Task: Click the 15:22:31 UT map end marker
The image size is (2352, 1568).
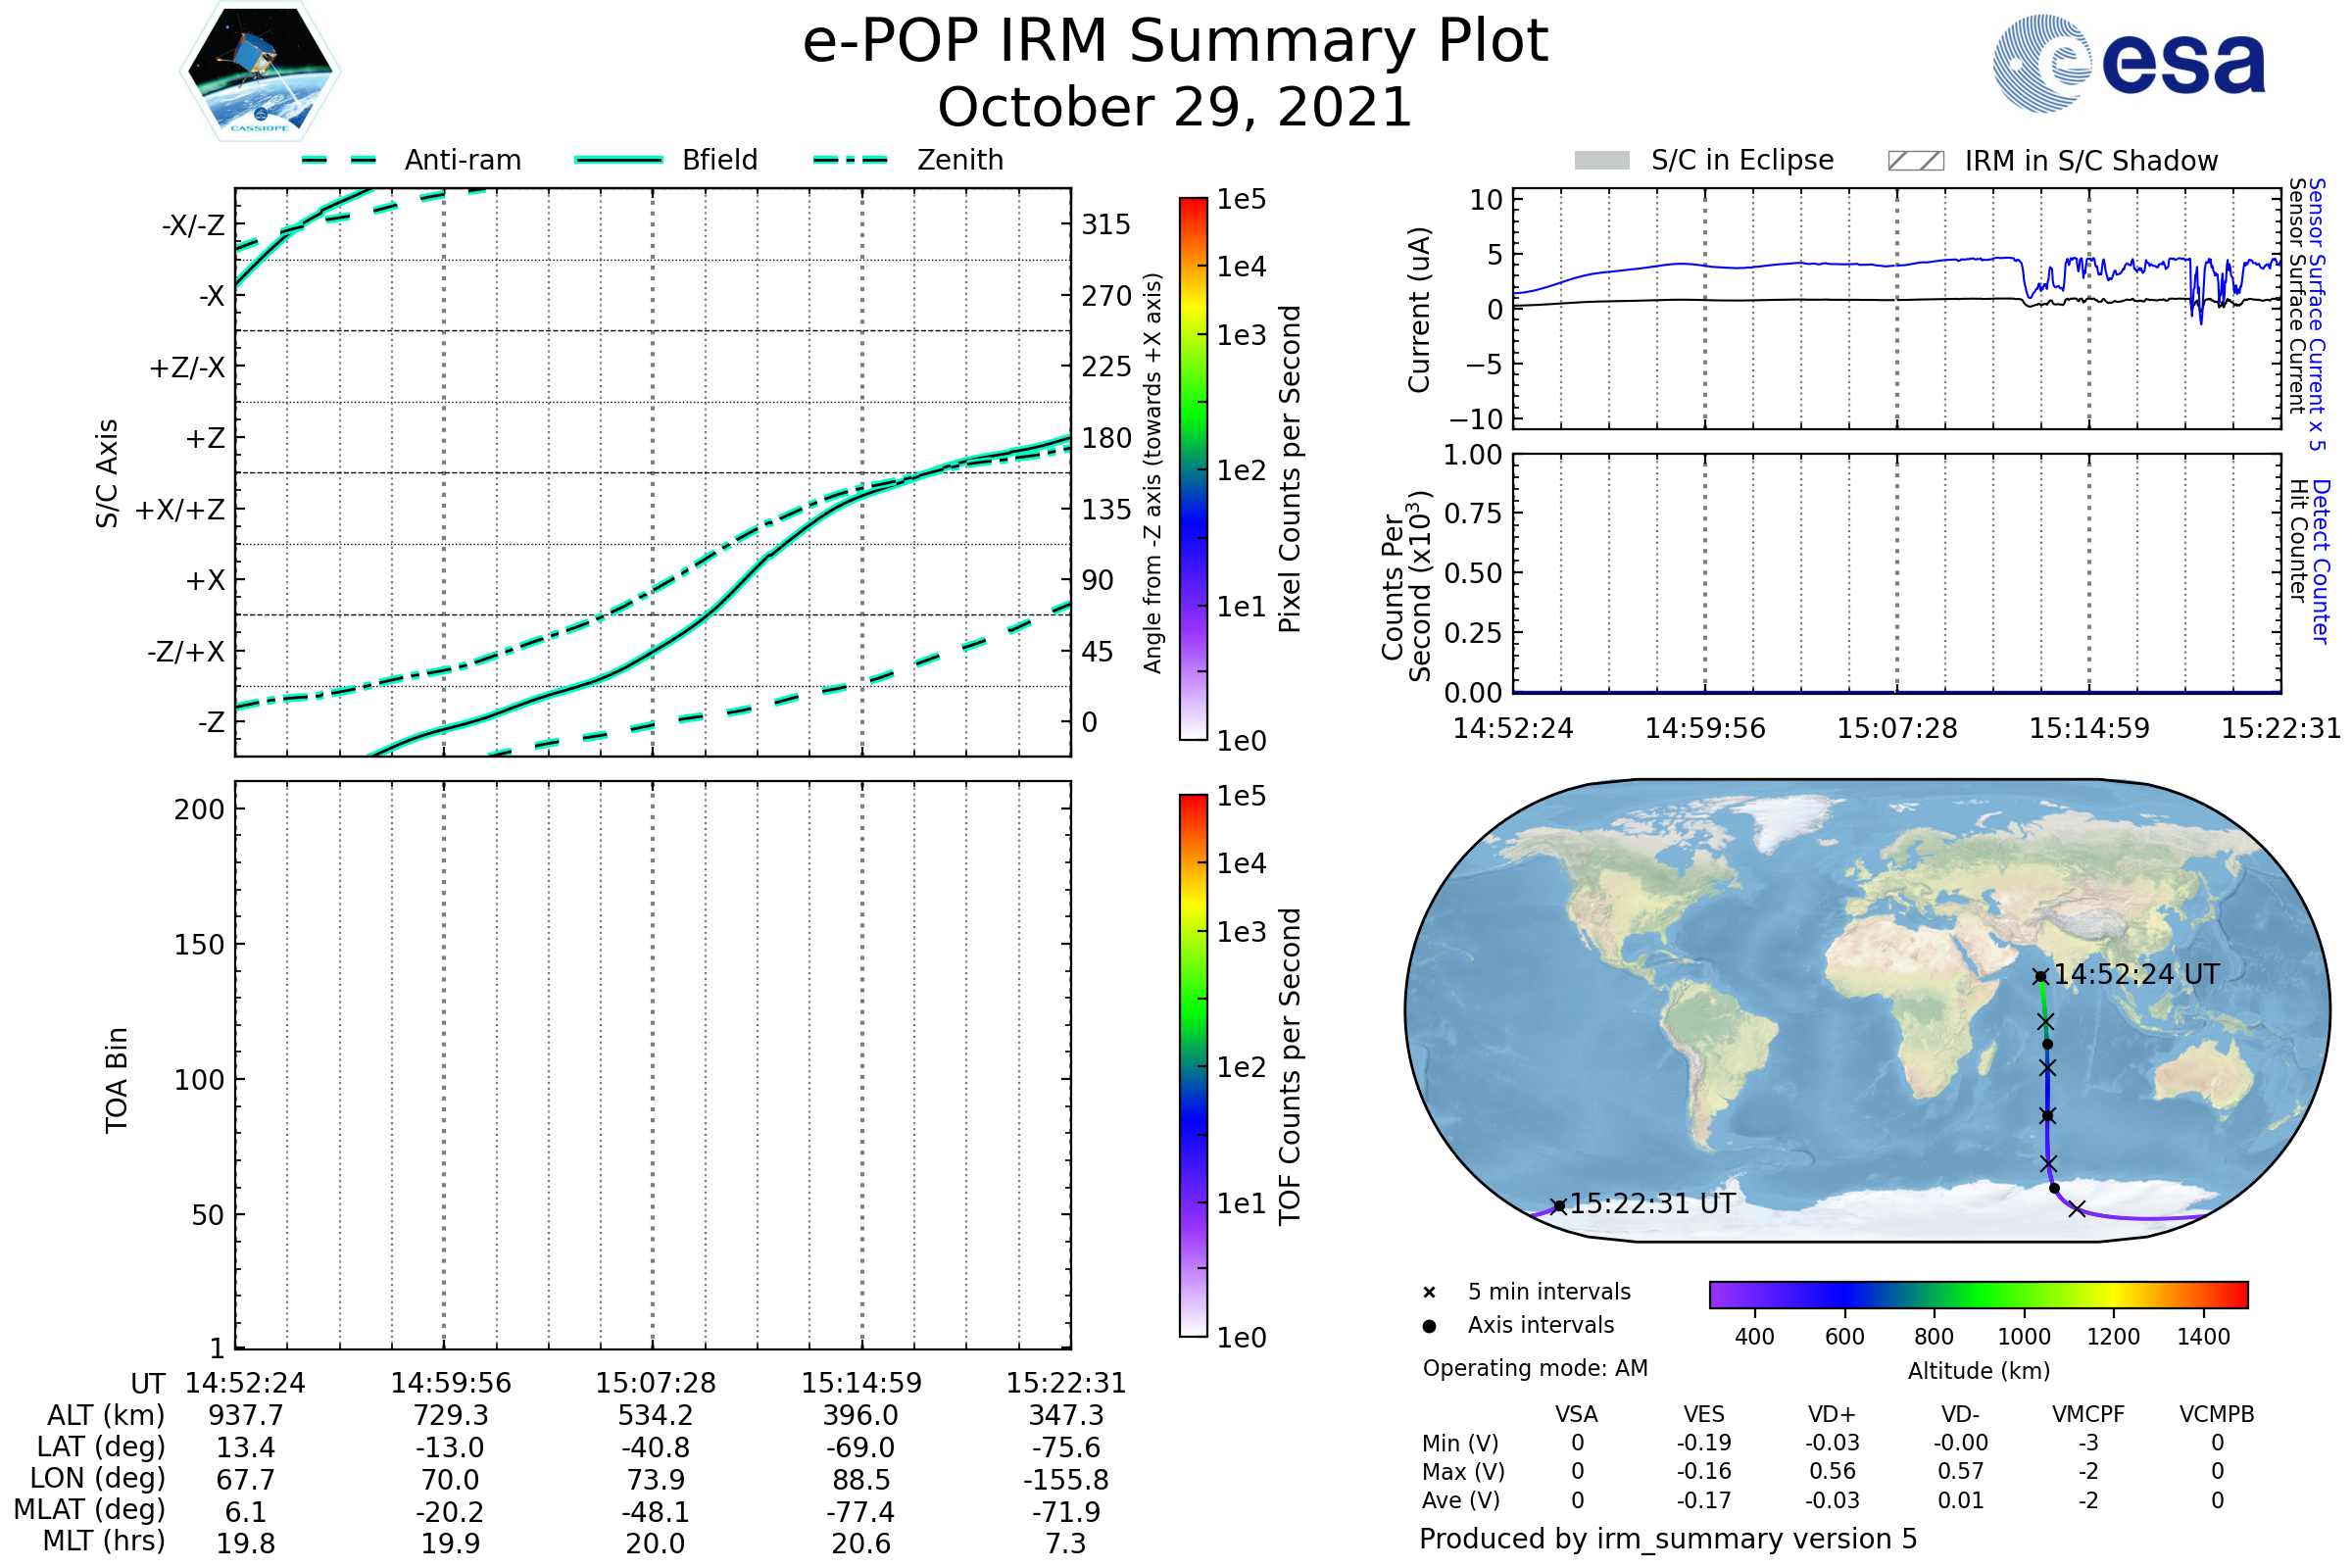Action: coord(1558,1206)
